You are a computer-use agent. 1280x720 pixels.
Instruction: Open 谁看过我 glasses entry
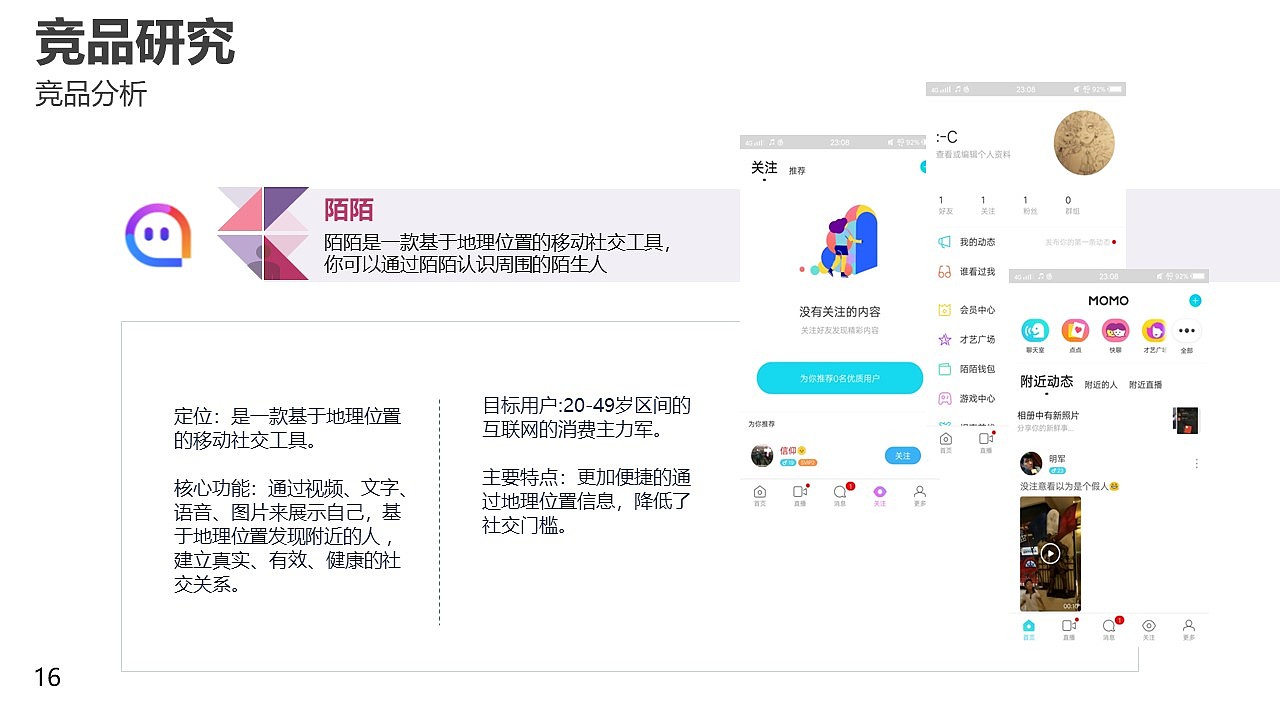pyautogui.click(x=967, y=271)
